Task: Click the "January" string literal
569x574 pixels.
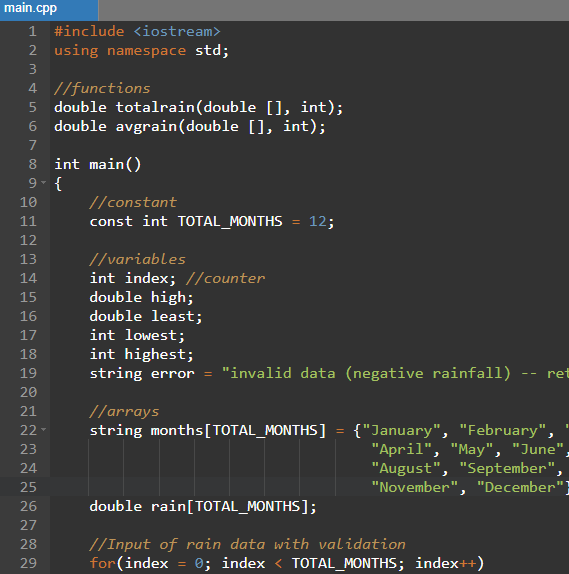Action: (x=401, y=430)
